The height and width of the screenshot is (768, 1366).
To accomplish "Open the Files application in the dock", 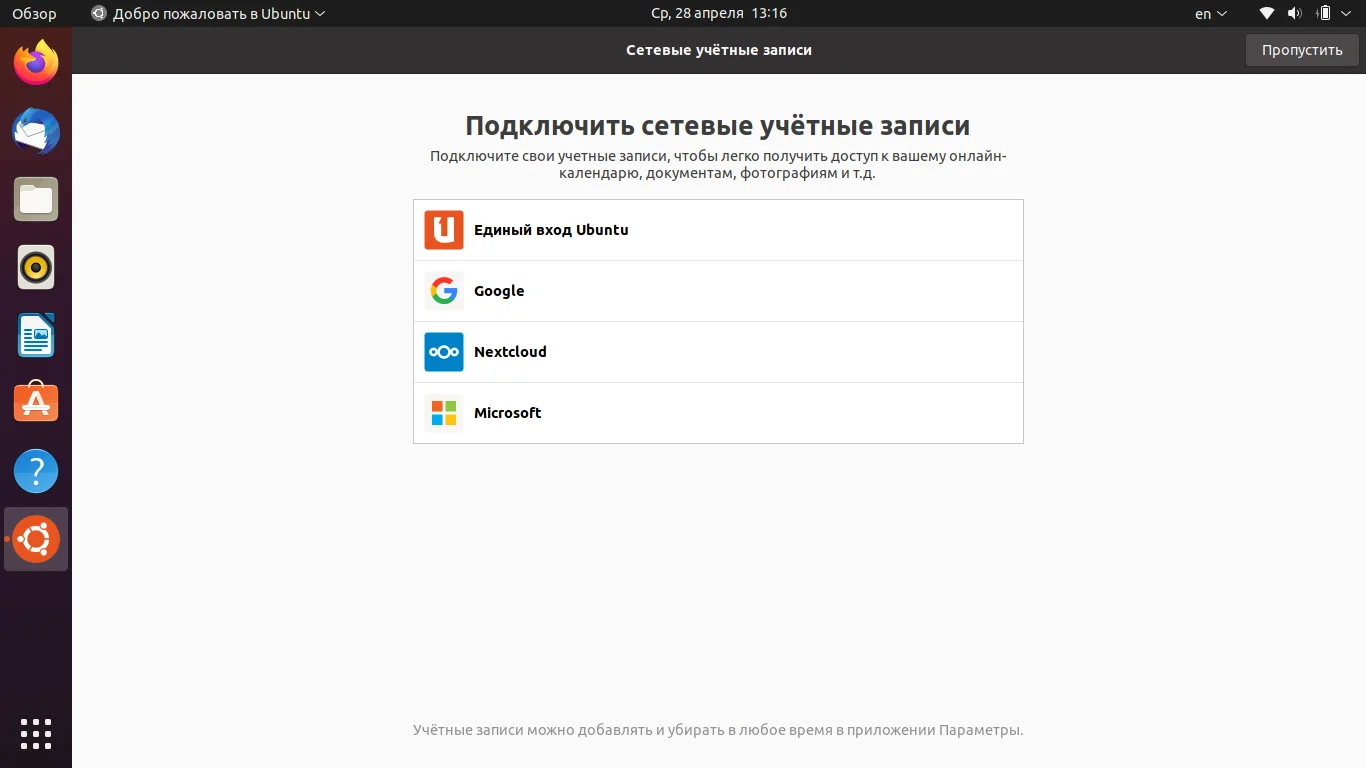I will pos(36,199).
